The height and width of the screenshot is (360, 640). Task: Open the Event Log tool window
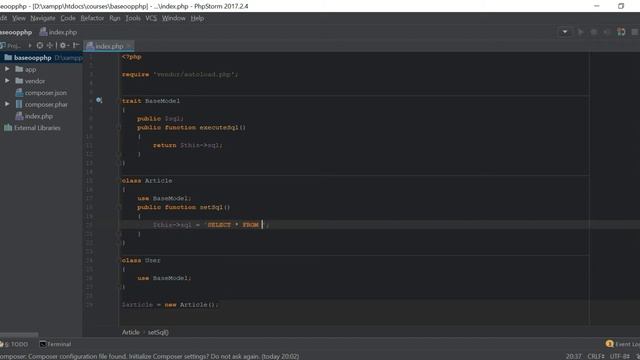623,344
